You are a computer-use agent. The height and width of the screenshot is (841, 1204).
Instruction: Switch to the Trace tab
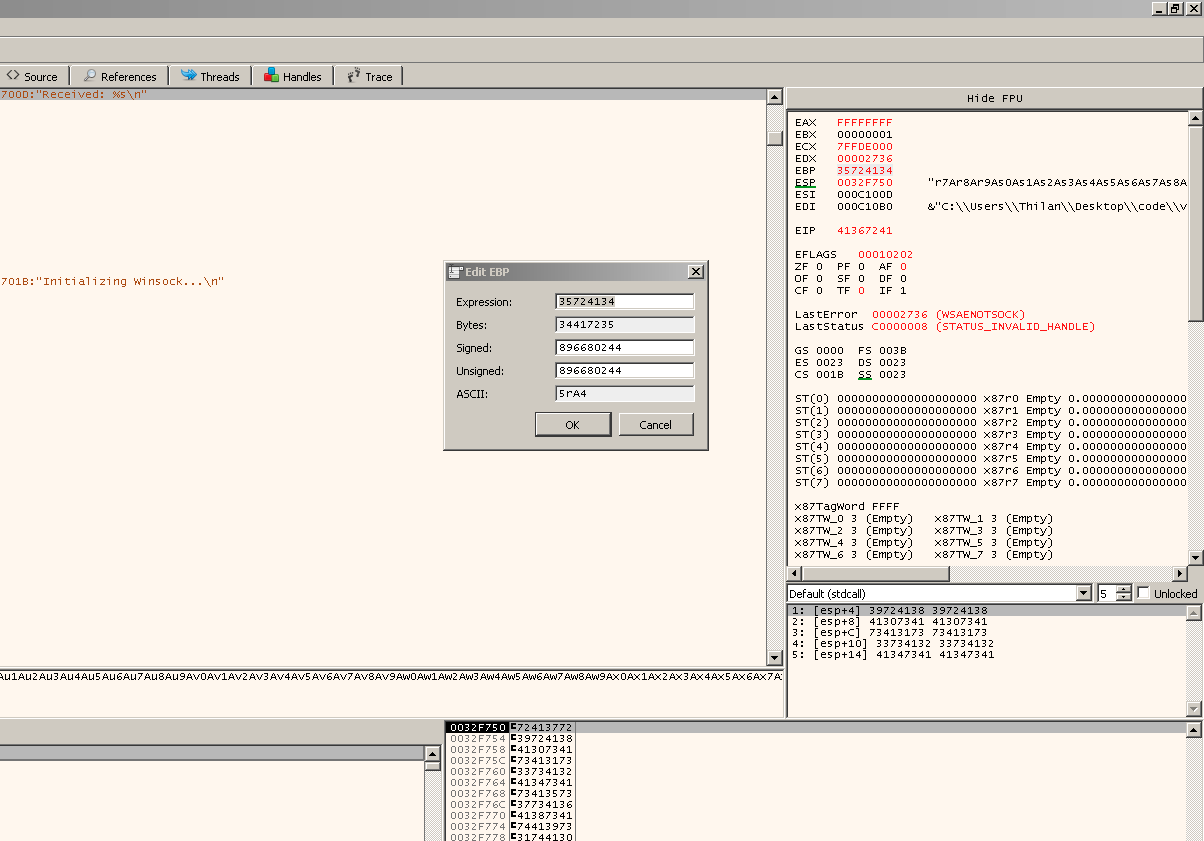tap(370, 76)
